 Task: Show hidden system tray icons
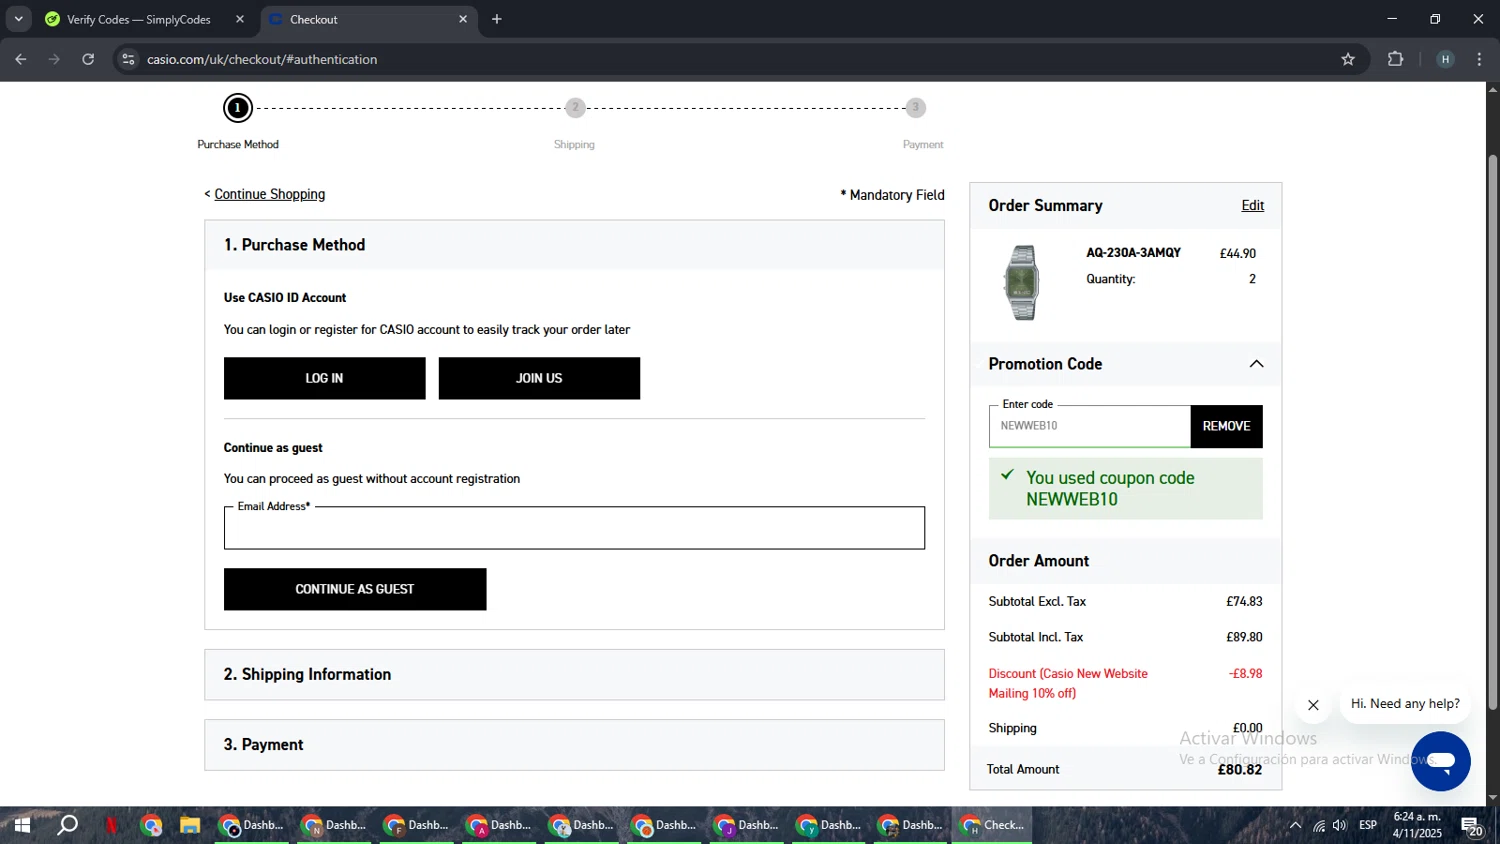click(x=1296, y=825)
